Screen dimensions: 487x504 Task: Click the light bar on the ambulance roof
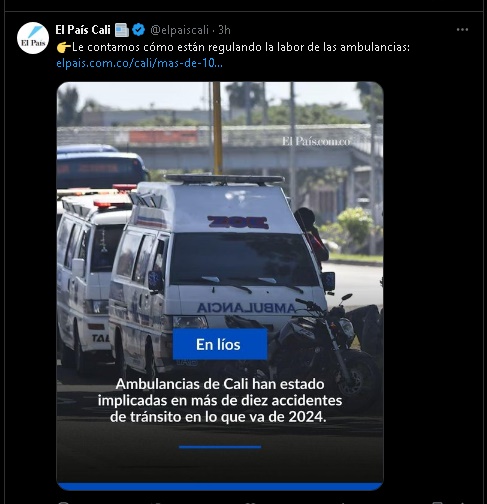coord(225,179)
